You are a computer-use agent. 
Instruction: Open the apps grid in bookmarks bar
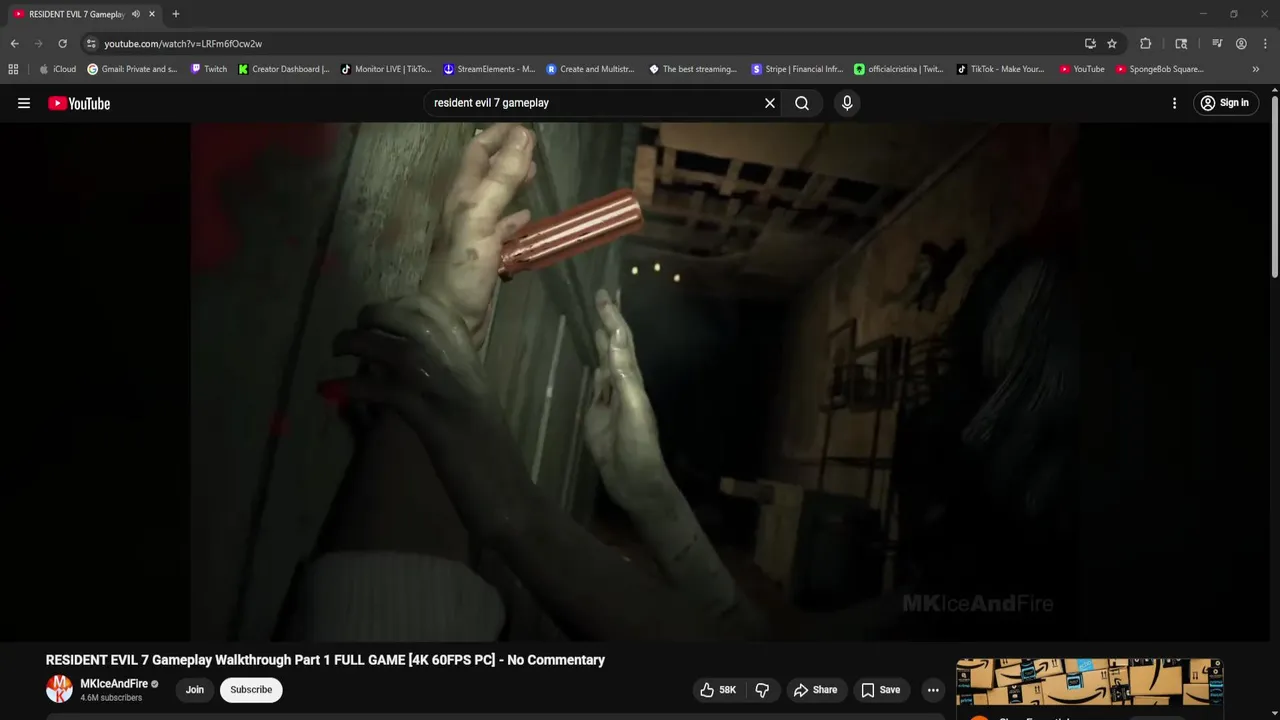click(13, 69)
